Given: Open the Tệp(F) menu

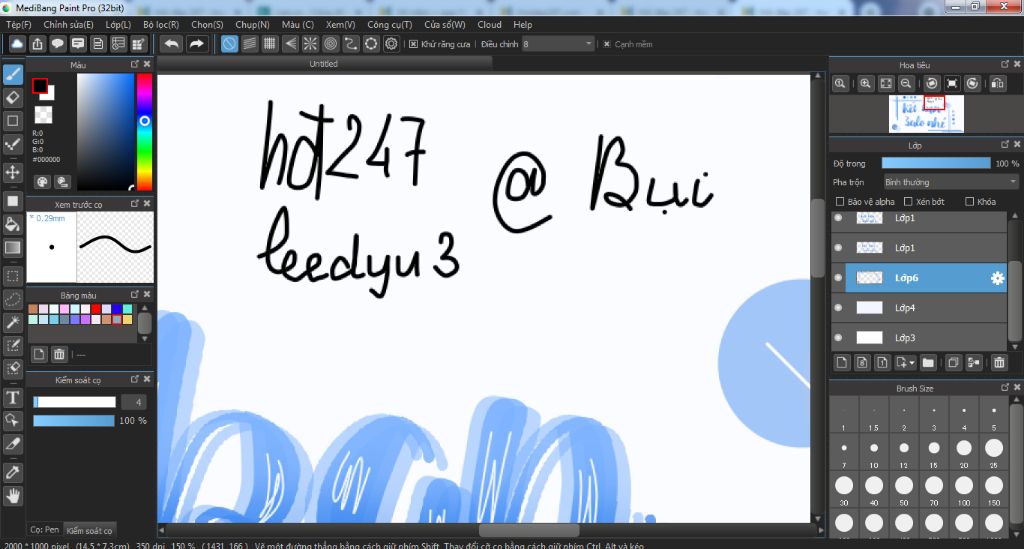Looking at the screenshot, I should [18, 24].
